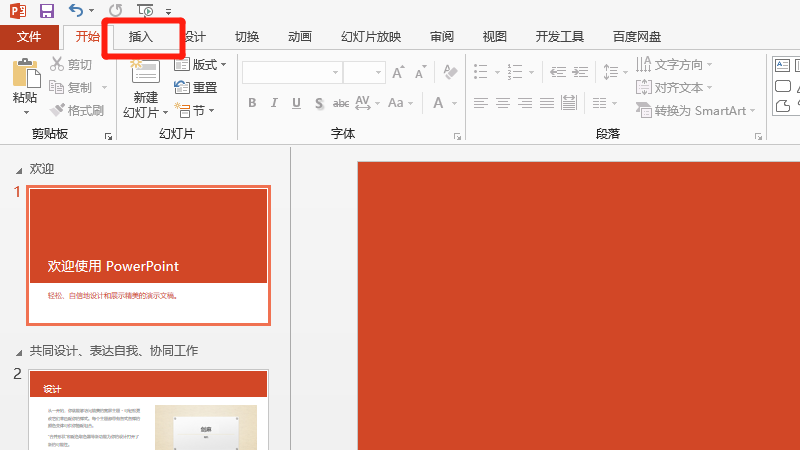Toggle text Shadow formatting

point(319,103)
